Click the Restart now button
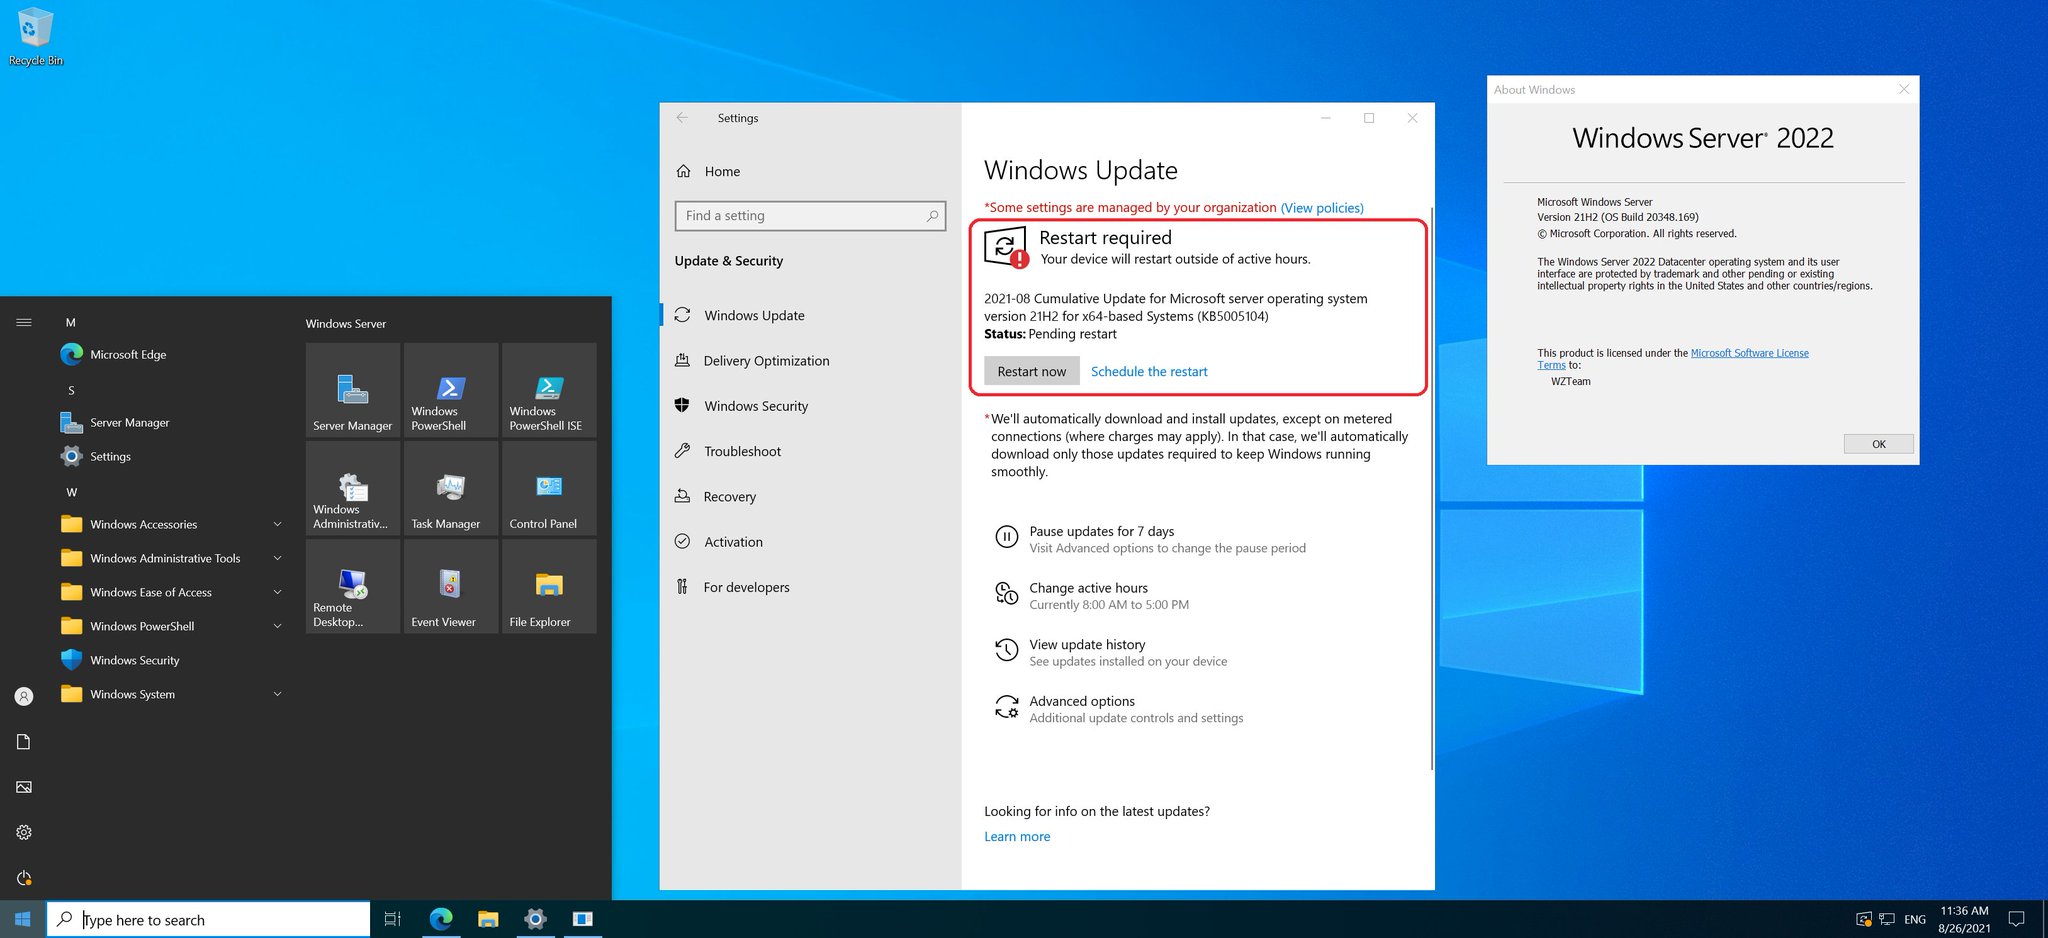This screenshot has height=938, width=2048. click(1031, 371)
